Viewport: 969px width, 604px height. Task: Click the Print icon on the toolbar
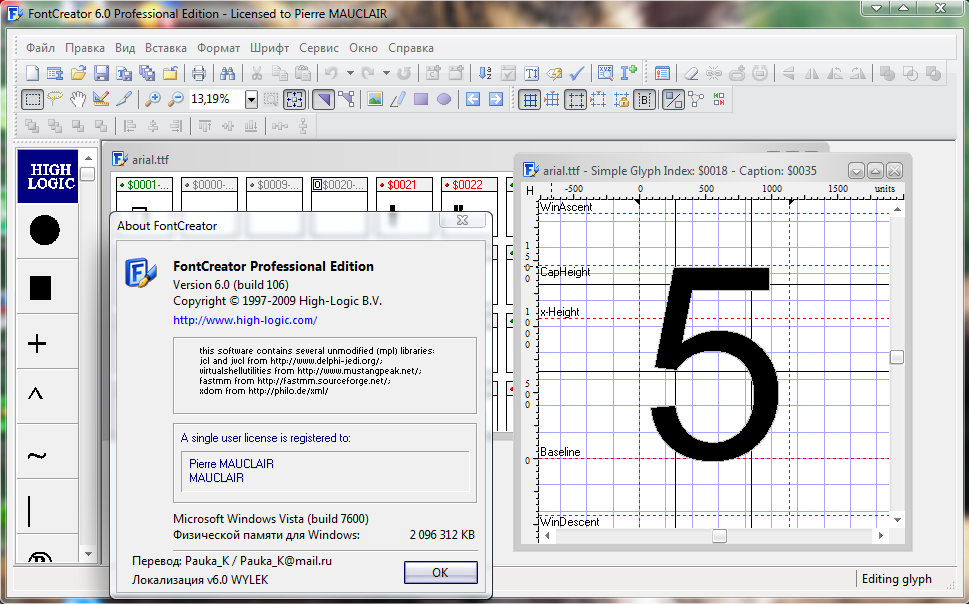pos(200,73)
